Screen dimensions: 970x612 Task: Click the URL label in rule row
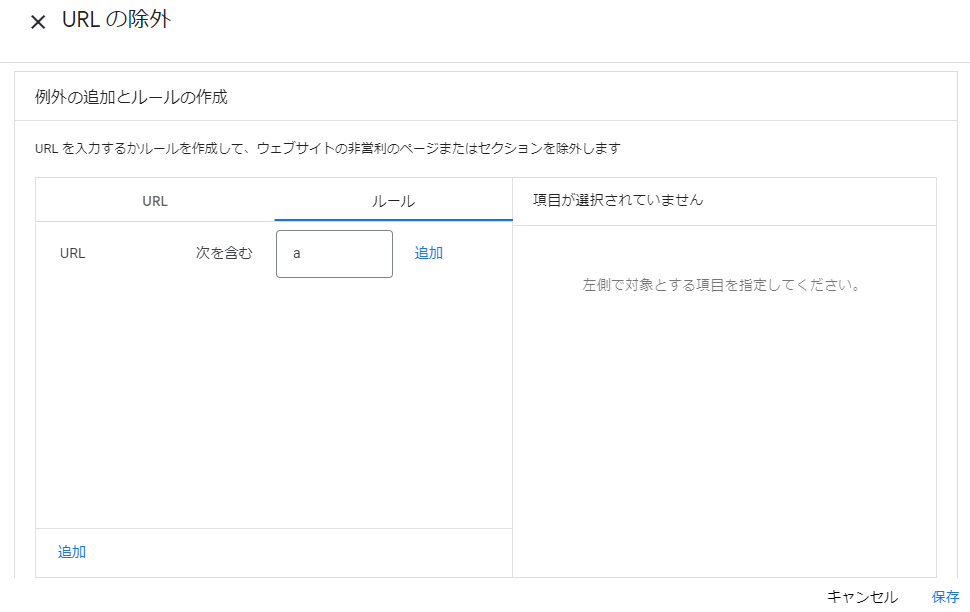point(72,253)
